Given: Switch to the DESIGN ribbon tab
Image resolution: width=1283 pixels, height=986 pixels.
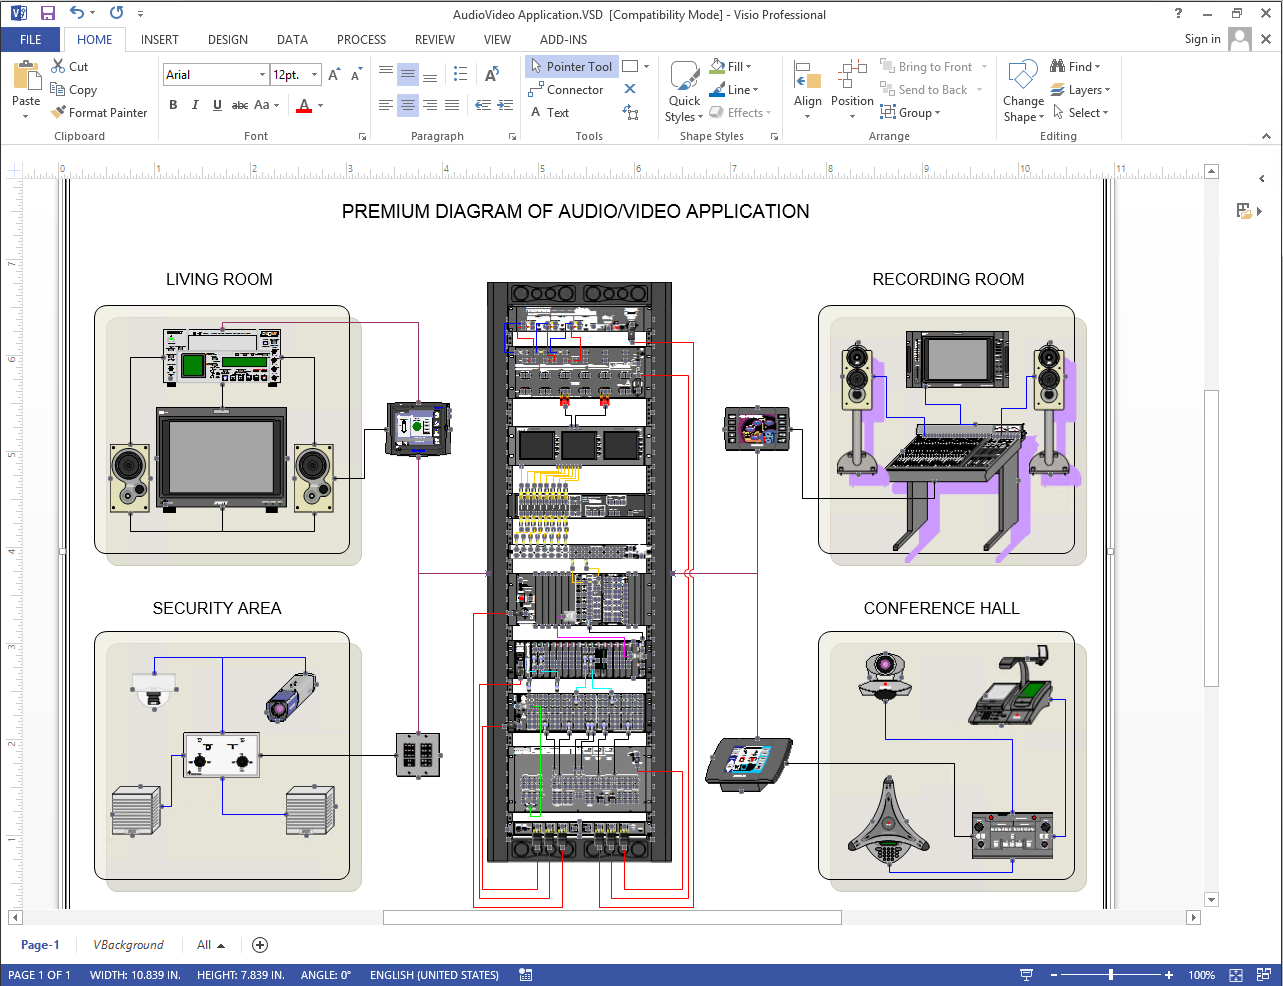Looking at the screenshot, I should point(227,40).
